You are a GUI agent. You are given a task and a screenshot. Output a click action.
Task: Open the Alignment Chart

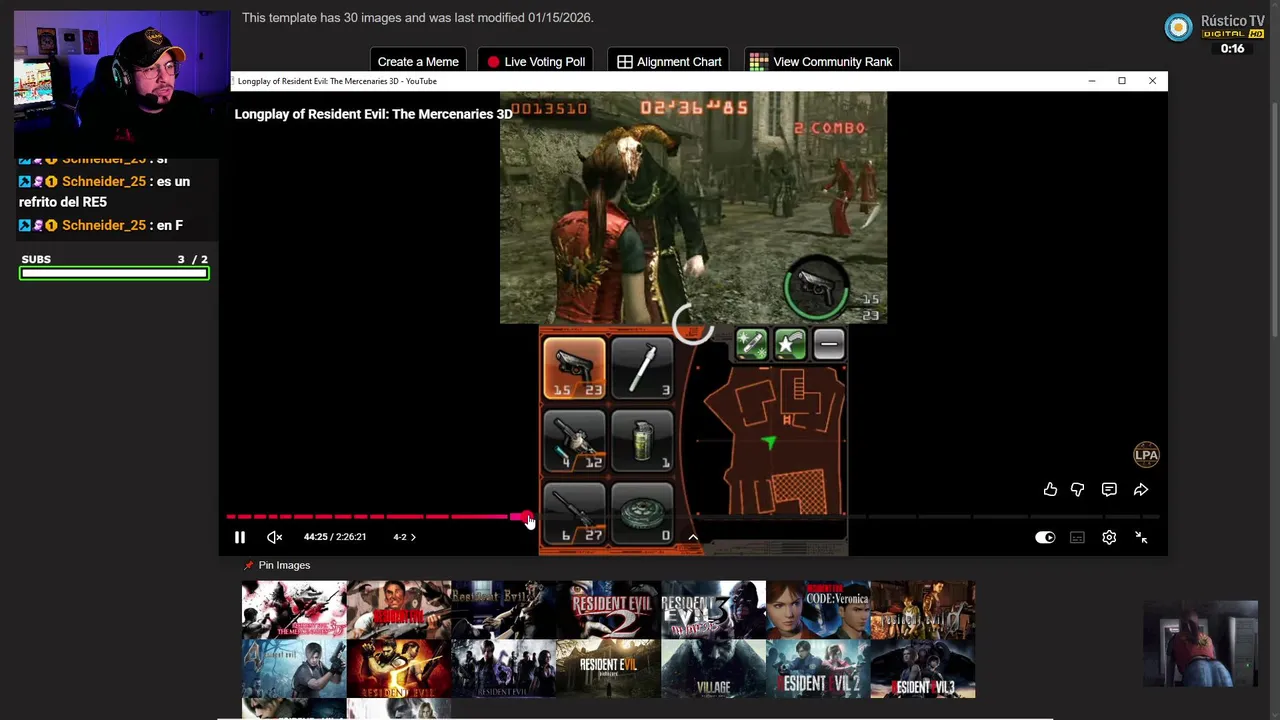pyautogui.click(x=669, y=61)
